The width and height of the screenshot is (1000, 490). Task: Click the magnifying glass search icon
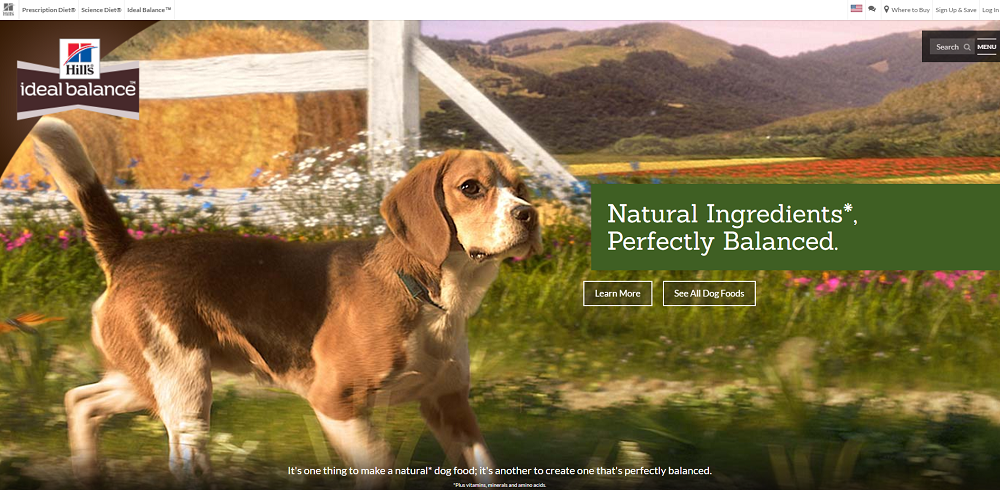point(967,47)
